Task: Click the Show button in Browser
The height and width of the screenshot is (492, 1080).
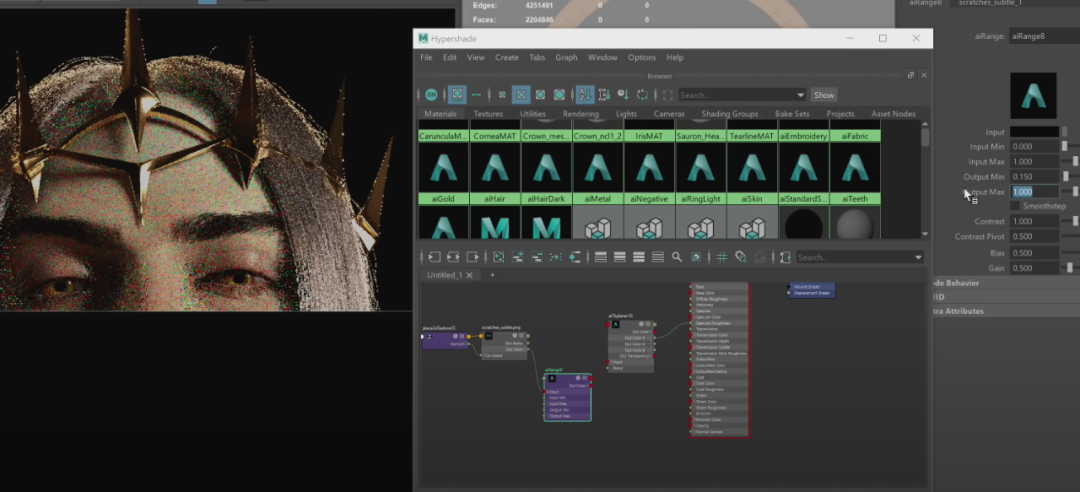Action: 823,95
